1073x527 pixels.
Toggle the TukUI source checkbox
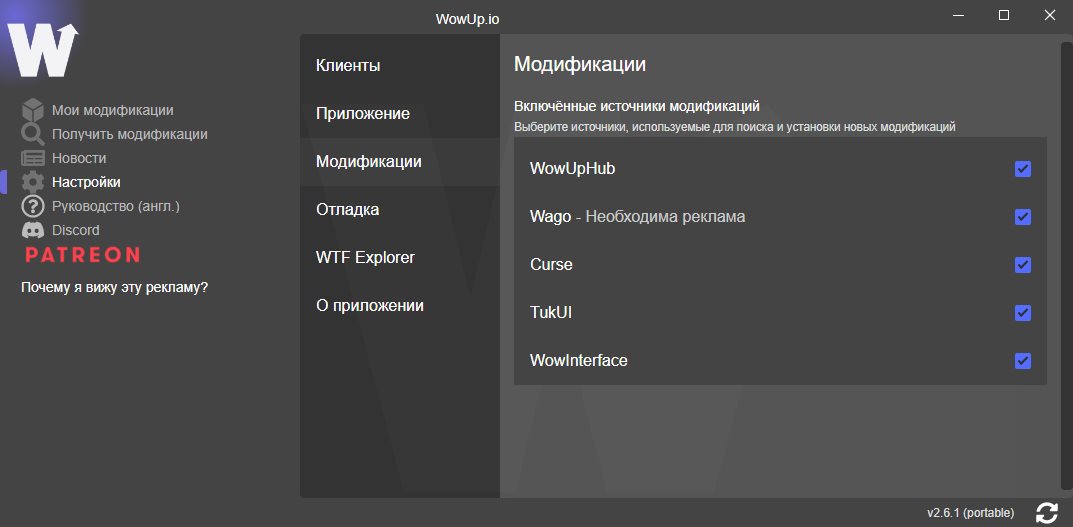click(1022, 313)
